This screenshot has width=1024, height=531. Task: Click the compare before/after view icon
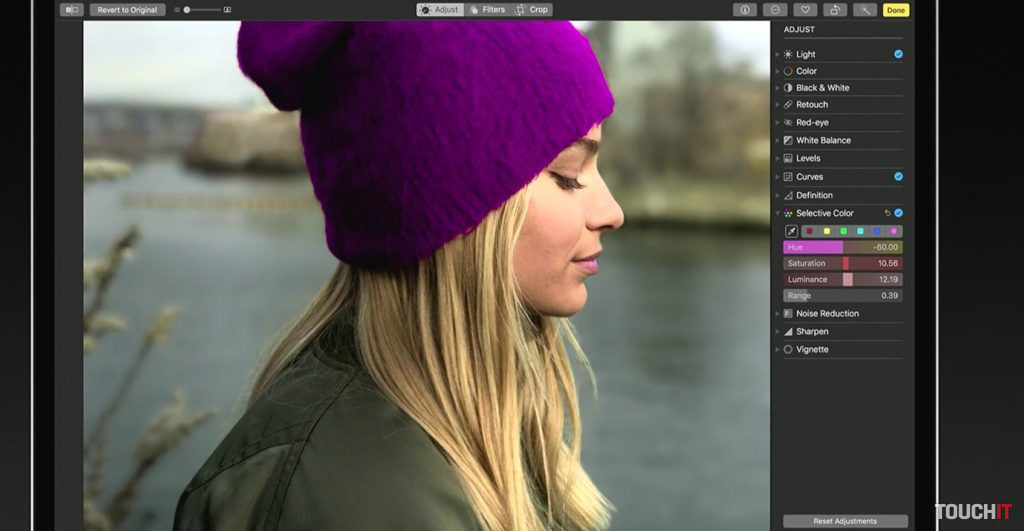71,10
